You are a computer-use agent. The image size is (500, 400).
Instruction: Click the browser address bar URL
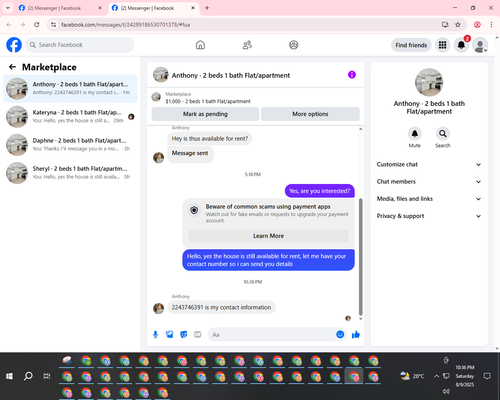[125, 25]
